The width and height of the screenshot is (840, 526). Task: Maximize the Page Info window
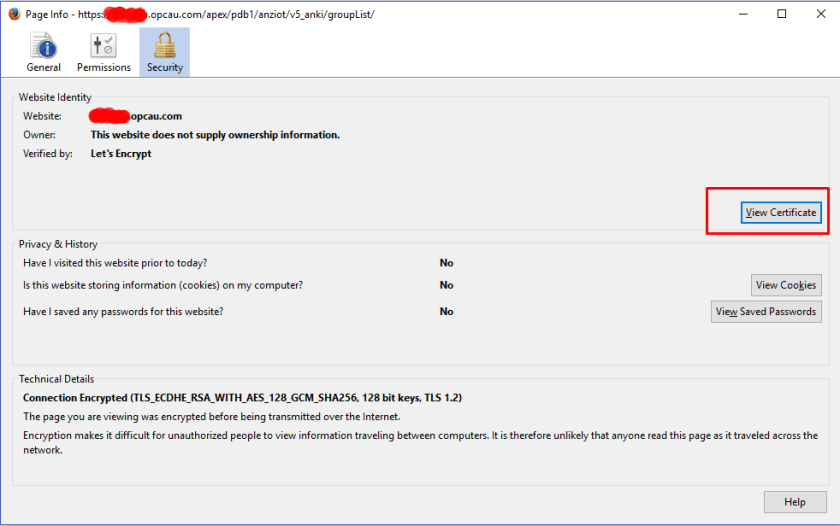tap(782, 14)
